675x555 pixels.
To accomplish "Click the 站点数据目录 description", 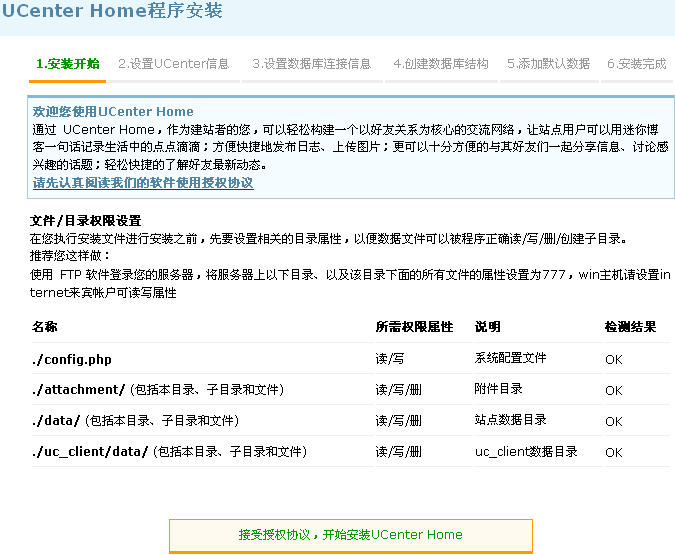I will 511,419.
